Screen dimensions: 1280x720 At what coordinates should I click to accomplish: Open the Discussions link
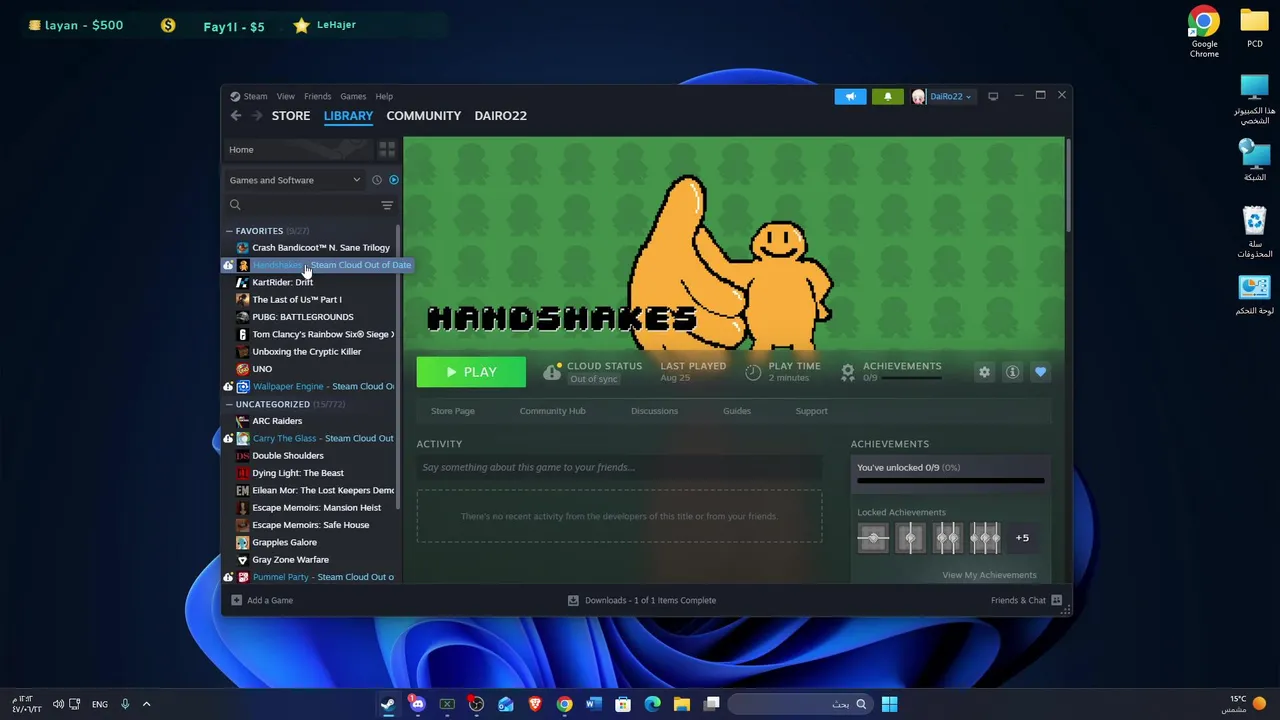(x=654, y=411)
